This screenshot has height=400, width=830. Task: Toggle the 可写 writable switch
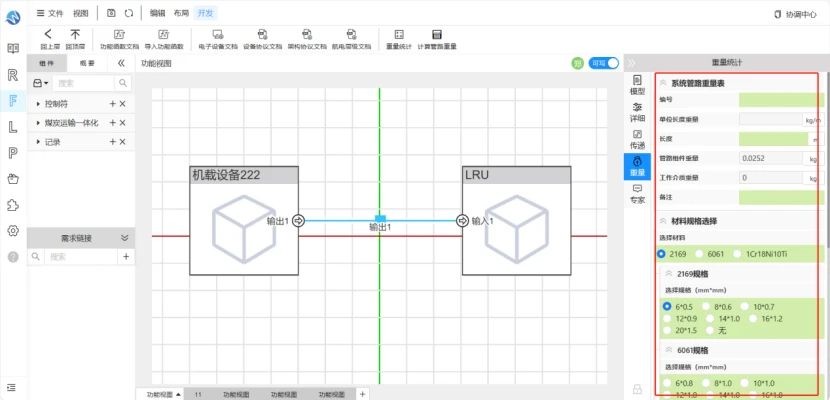pyautogui.click(x=603, y=63)
